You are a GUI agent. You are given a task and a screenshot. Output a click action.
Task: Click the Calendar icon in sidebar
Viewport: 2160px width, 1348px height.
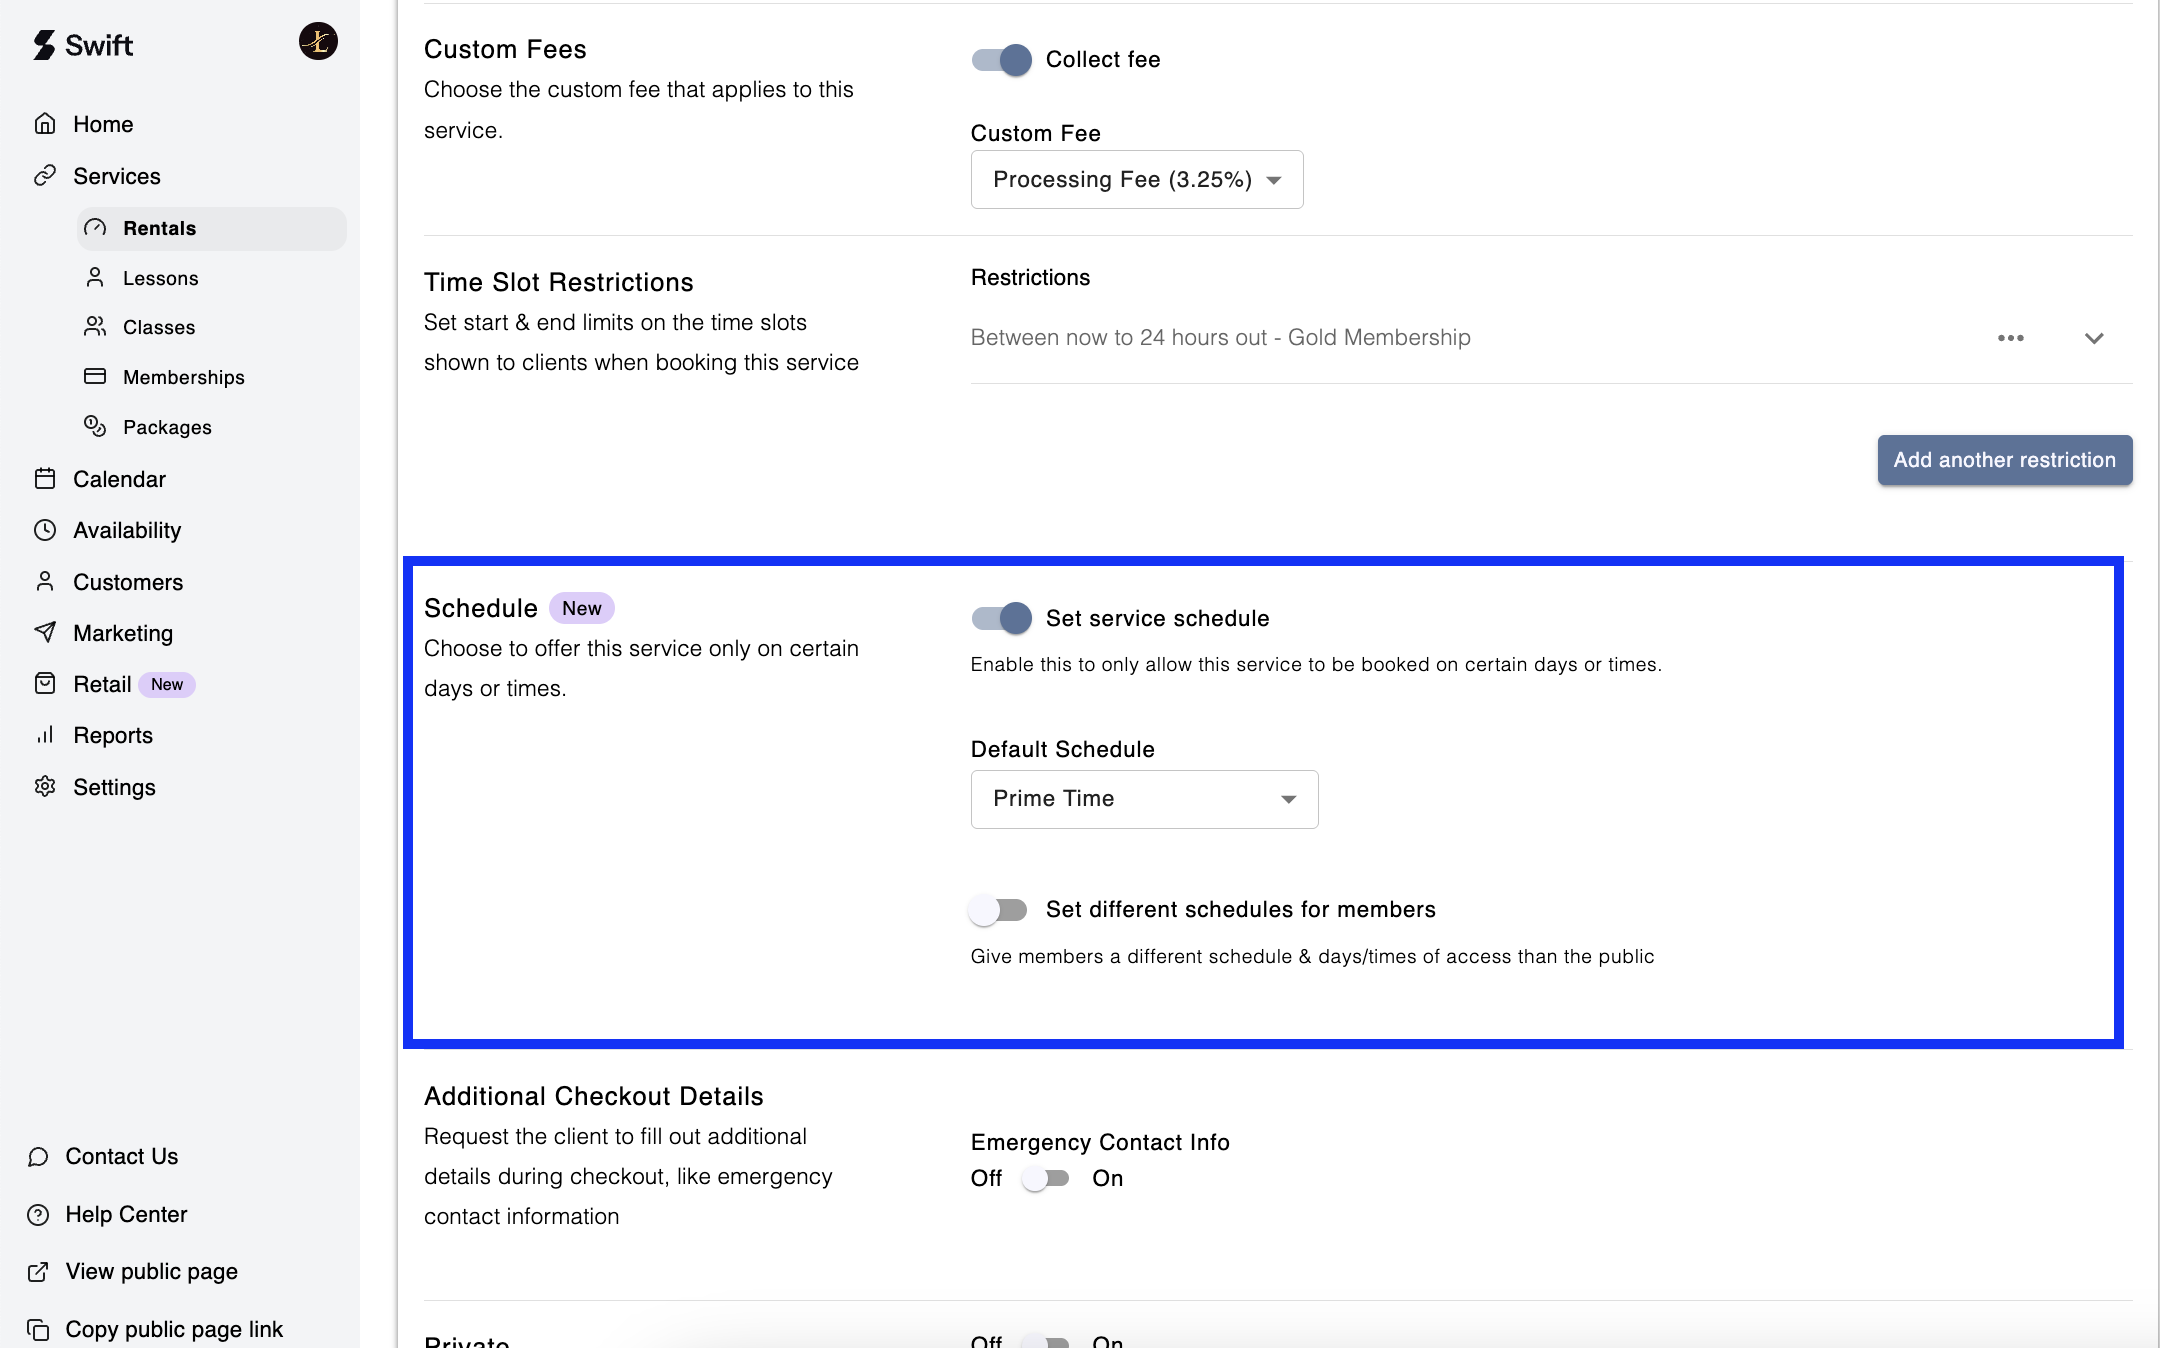[45, 479]
